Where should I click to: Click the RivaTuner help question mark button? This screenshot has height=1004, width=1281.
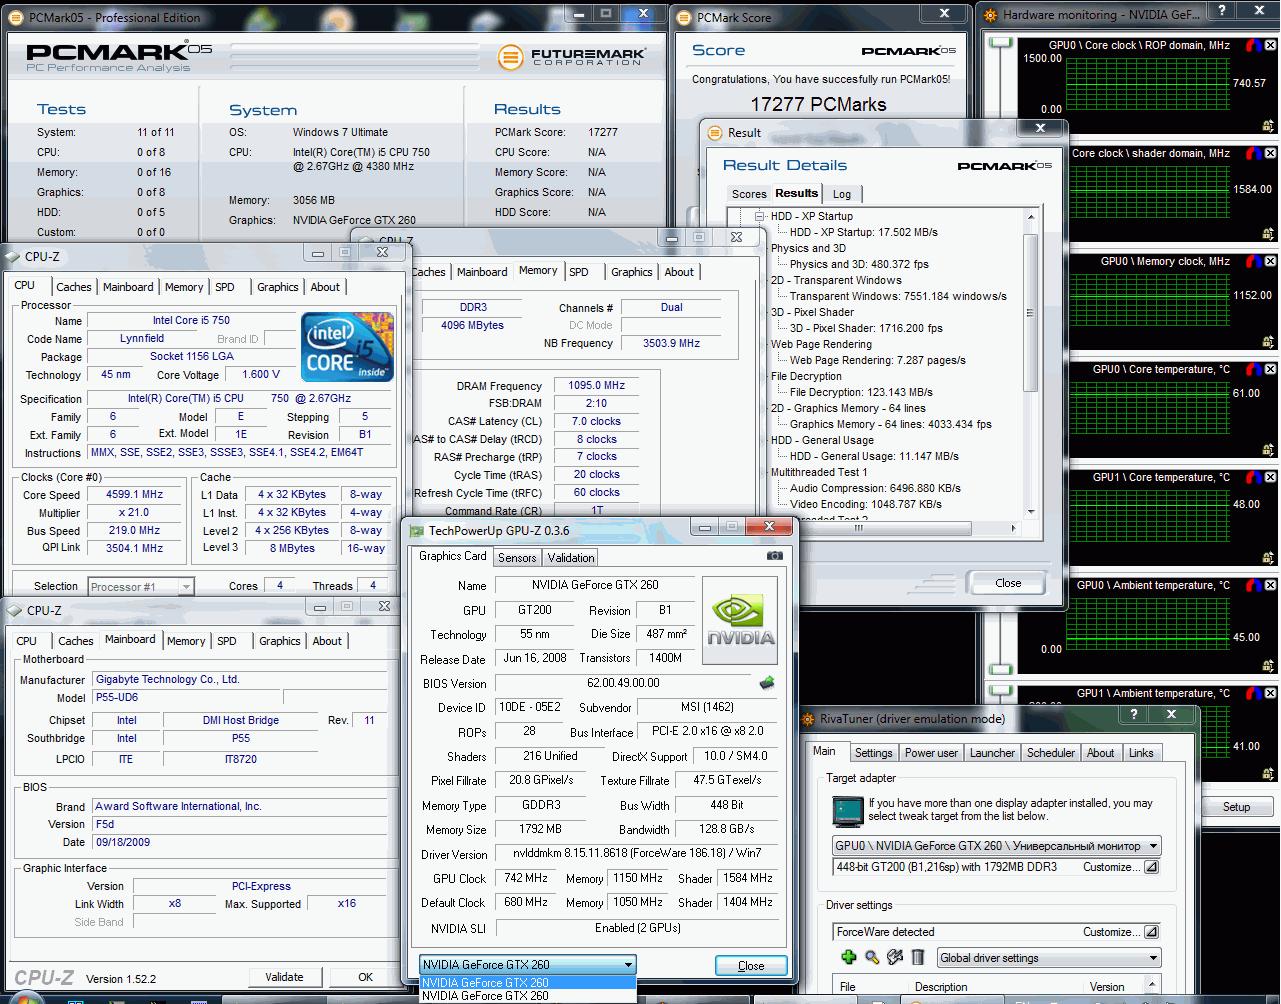(x=1133, y=714)
